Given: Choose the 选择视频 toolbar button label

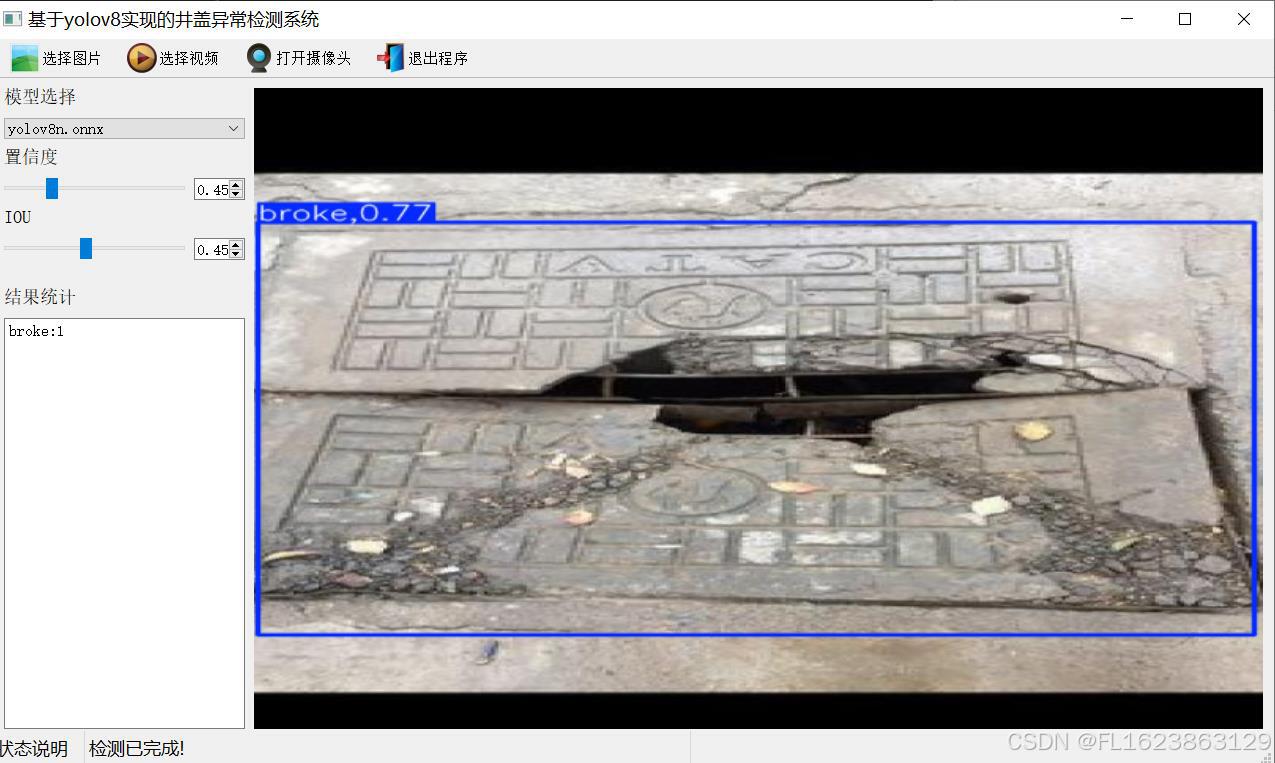Looking at the screenshot, I should click(189, 58).
